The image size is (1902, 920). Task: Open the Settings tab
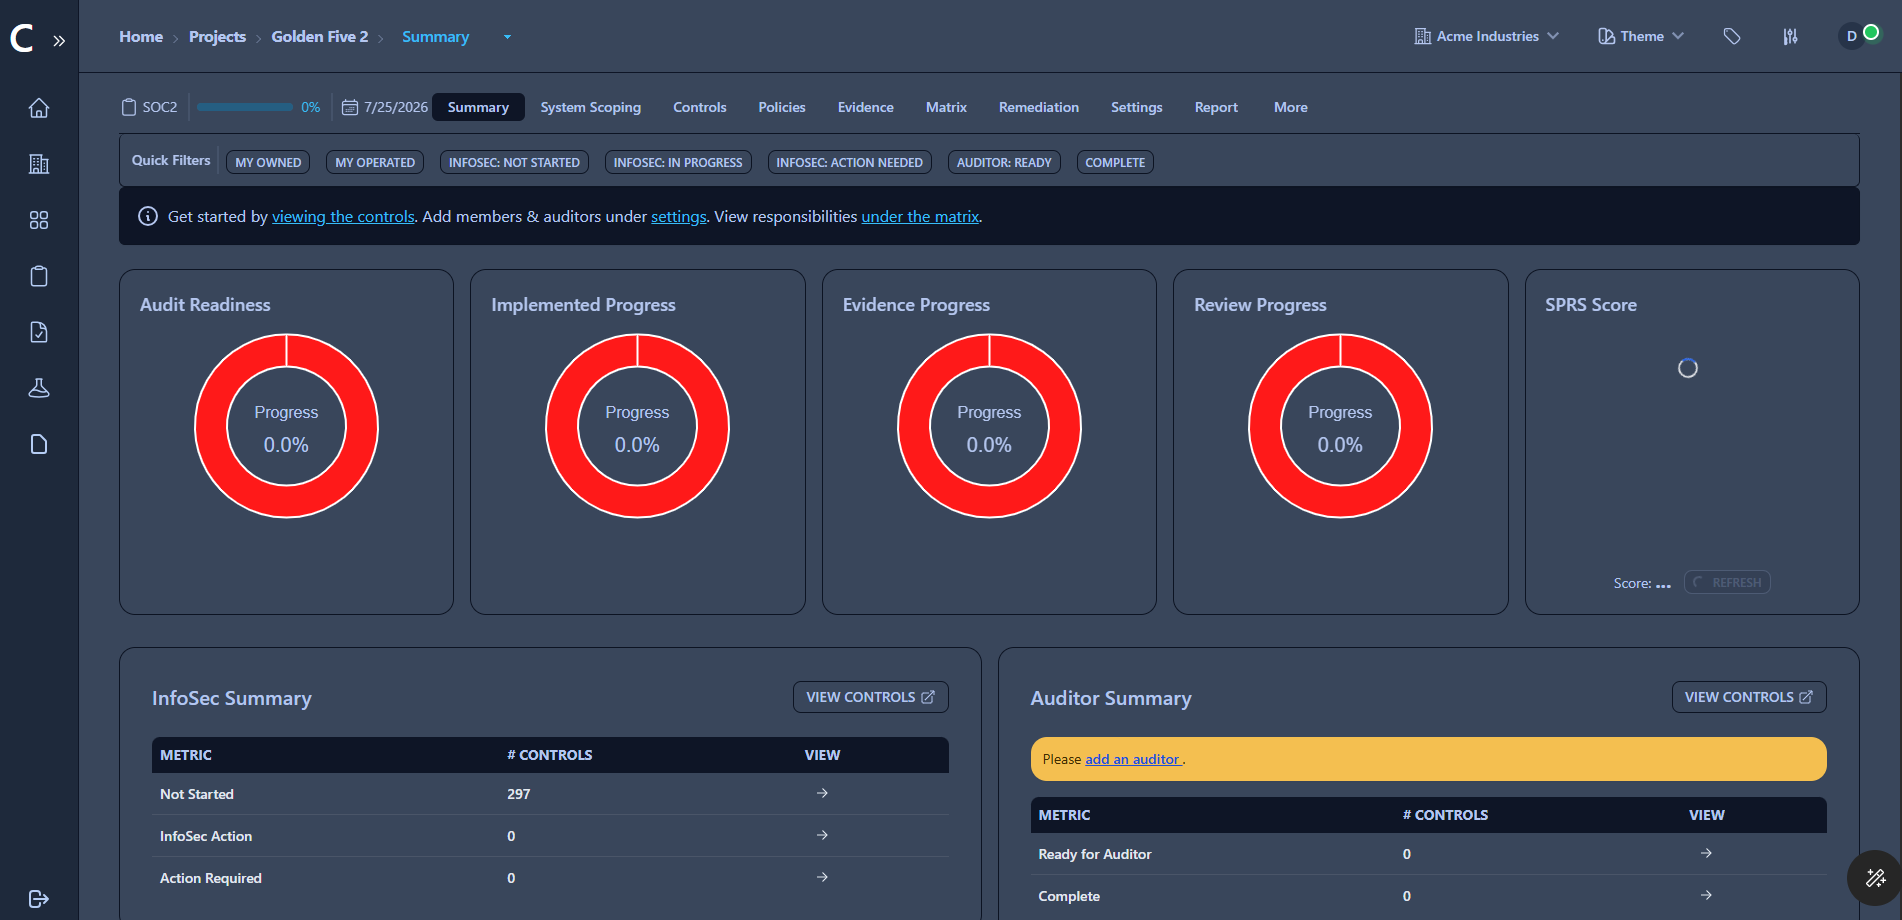click(1137, 107)
